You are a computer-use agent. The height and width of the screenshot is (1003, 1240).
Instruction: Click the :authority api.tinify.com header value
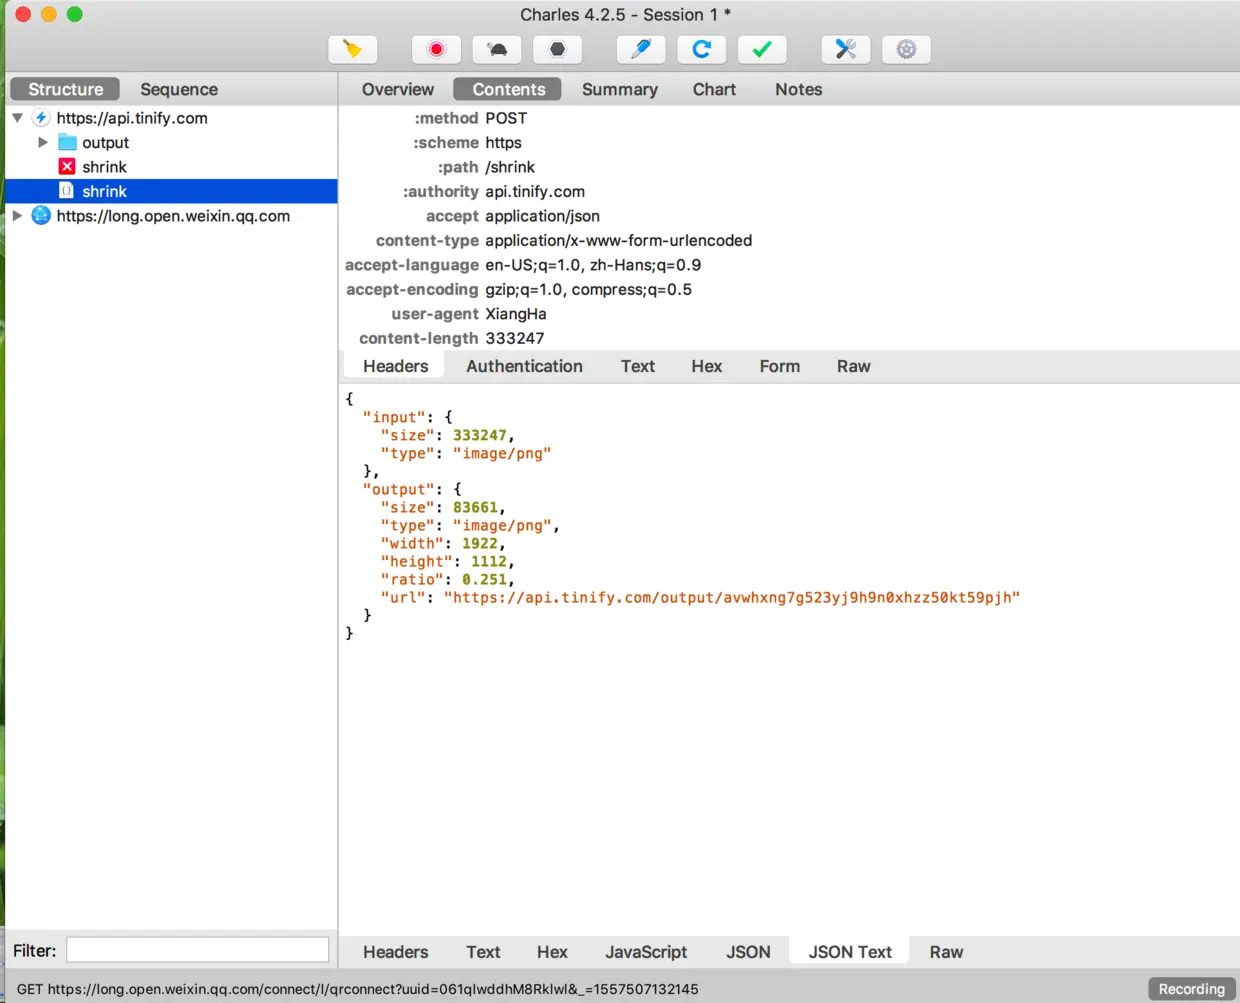click(x=535, y=191)
